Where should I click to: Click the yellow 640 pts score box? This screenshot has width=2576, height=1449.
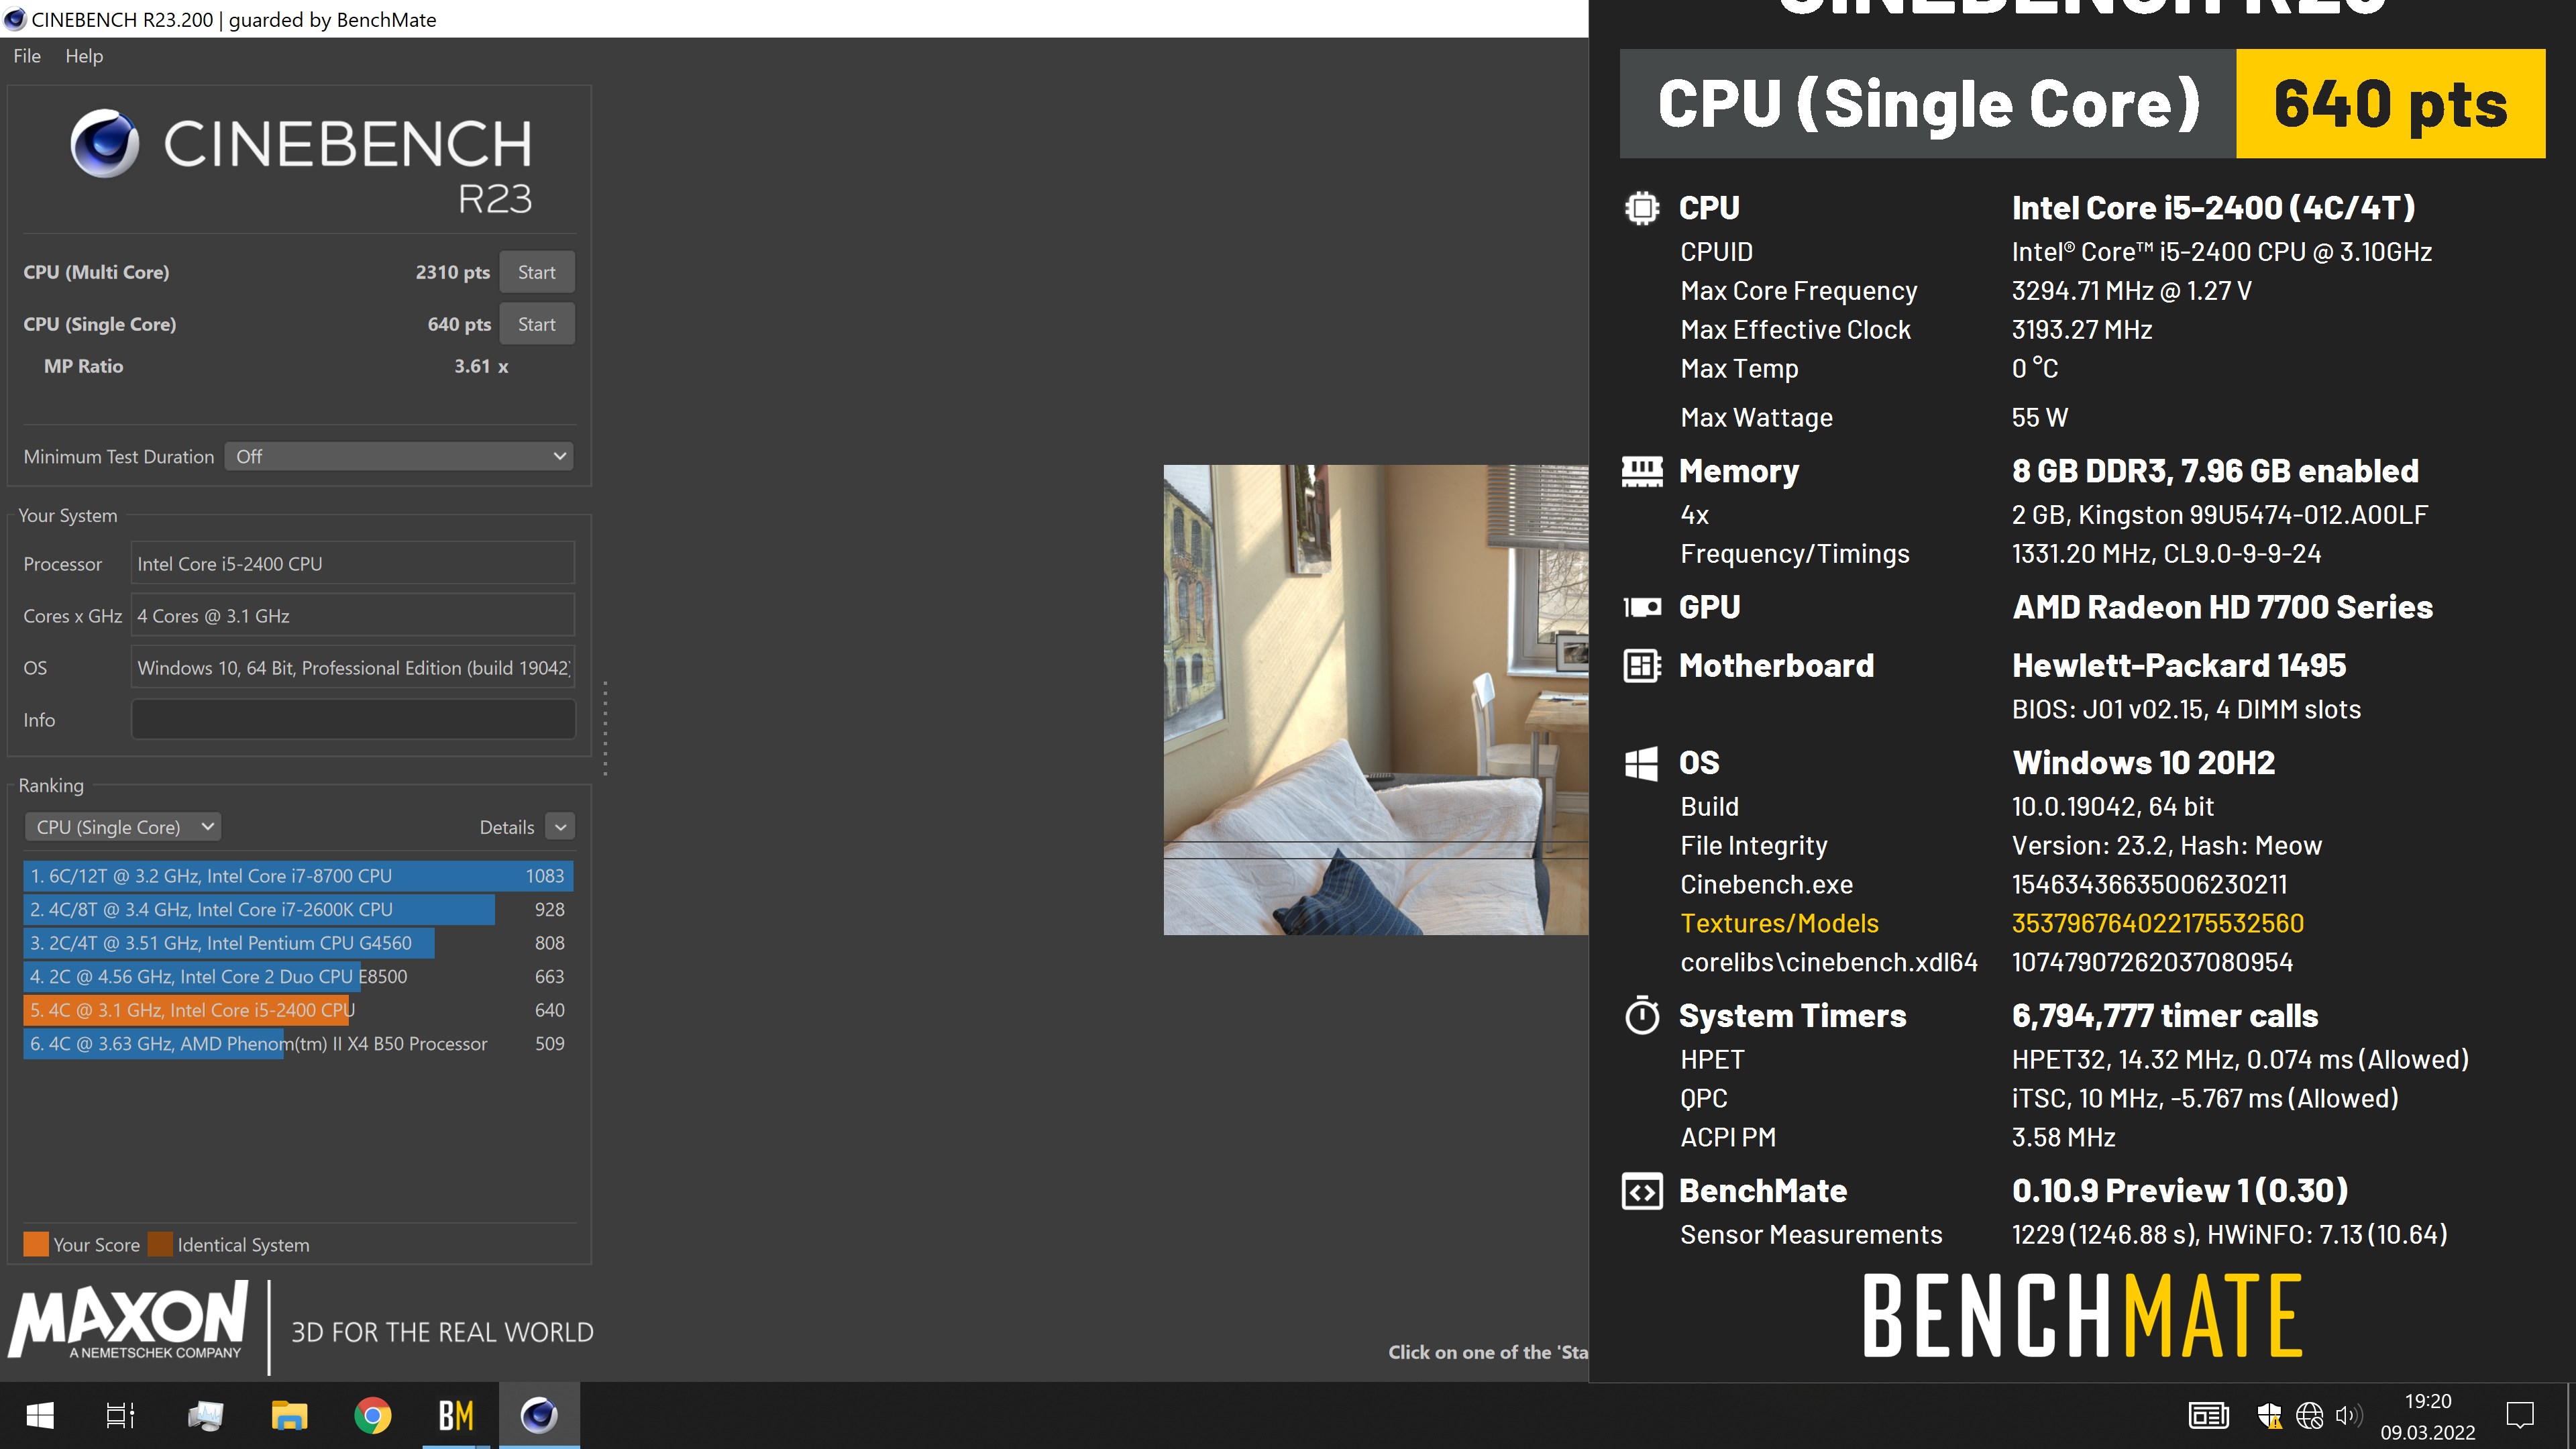click(2390, 103)
